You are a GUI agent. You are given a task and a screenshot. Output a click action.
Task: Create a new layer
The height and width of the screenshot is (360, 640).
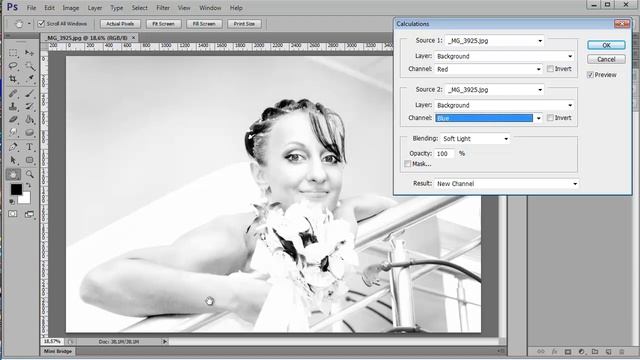pos(608,351)
